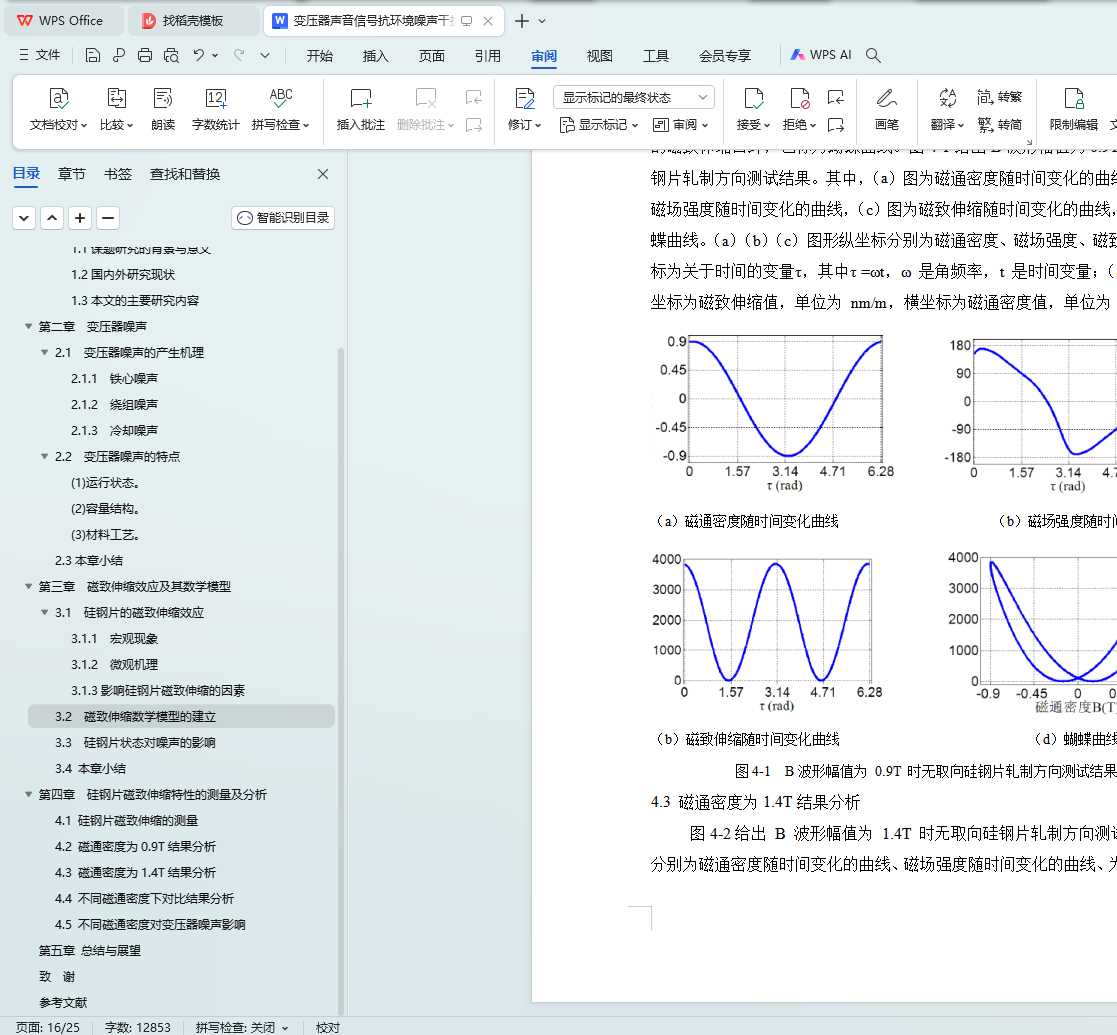Click 字数: 12853 in status bar
The width and height of the screenshot is (1117, 1035).
137,1027
